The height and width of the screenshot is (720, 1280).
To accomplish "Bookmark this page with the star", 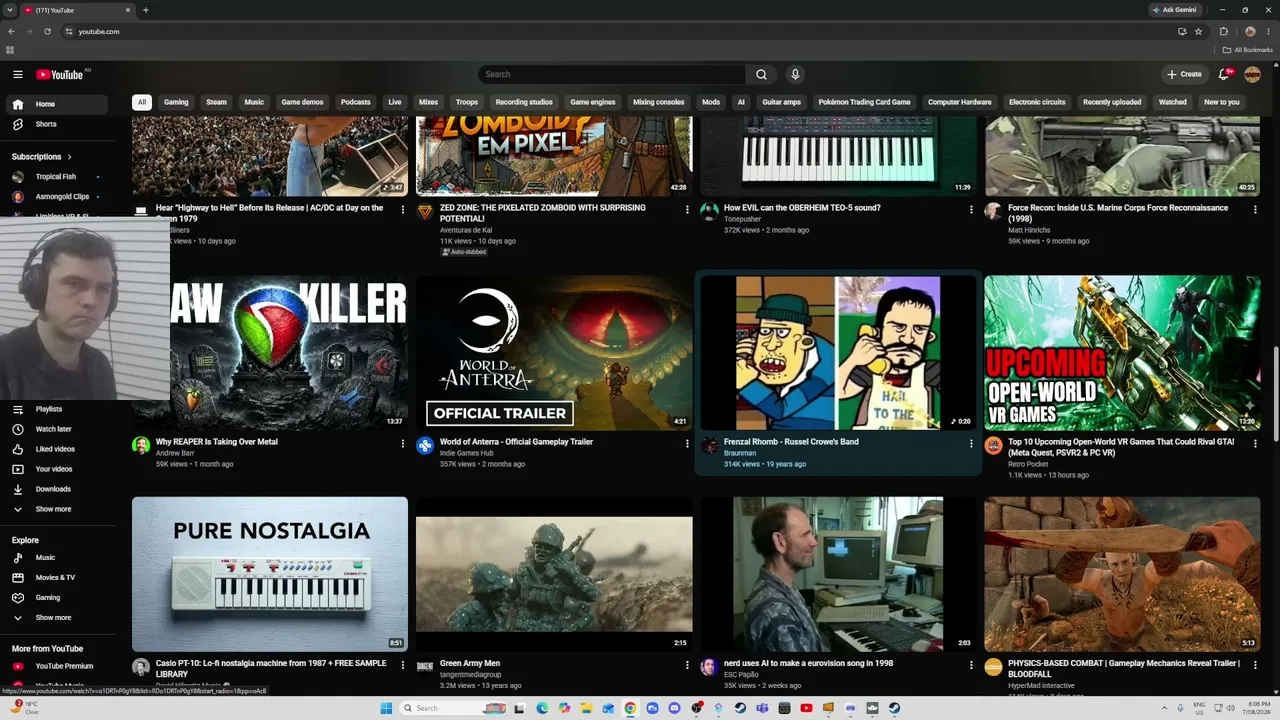I will tap(1198, 31).
